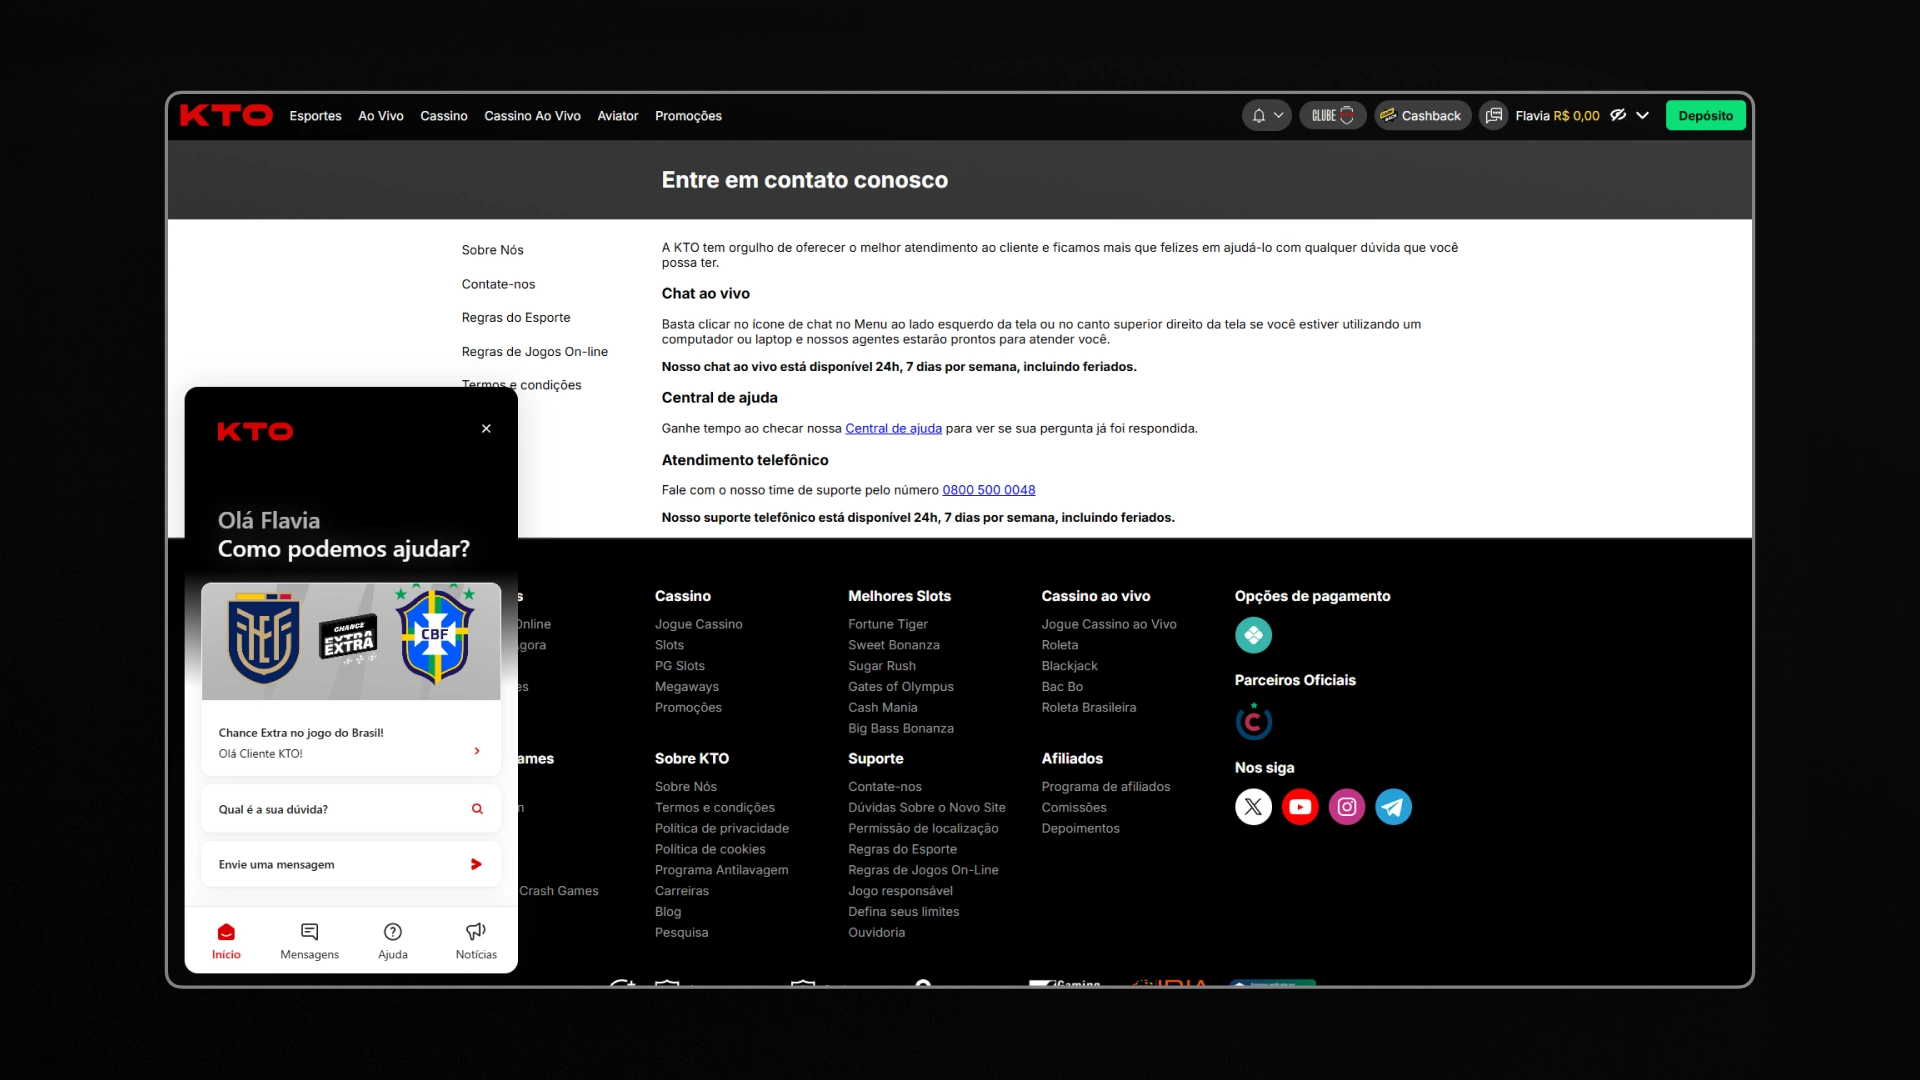Open Cassino Ao Vivo menu item
Screen dimensions: 1920x1080
(x=532, y=116)
